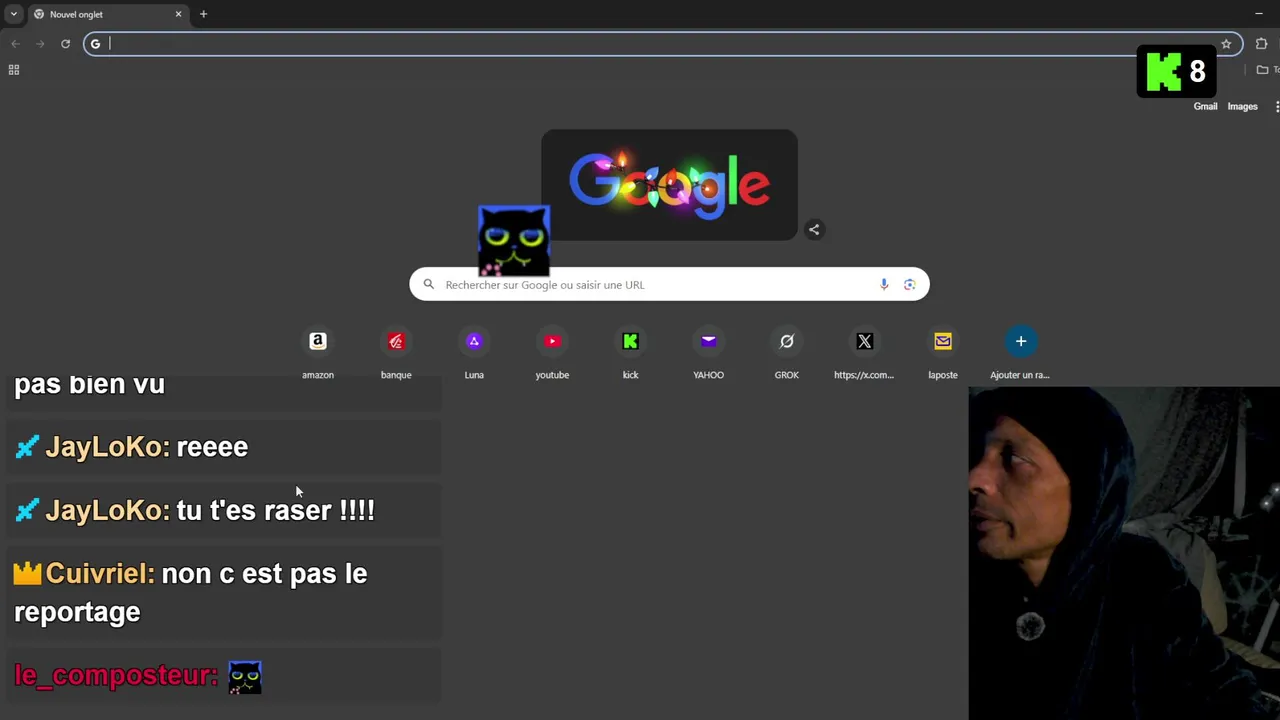Focus the Google search box
Screen dimensions: 1280x720
(x=669, y=285)
